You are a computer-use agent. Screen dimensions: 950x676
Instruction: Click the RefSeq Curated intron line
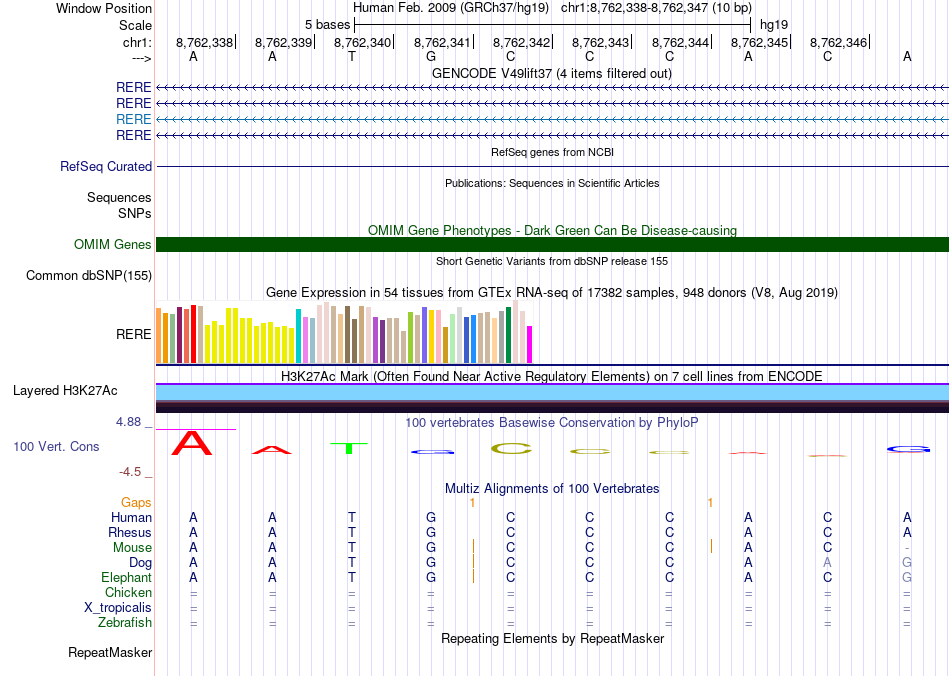(x=553, y=166)
